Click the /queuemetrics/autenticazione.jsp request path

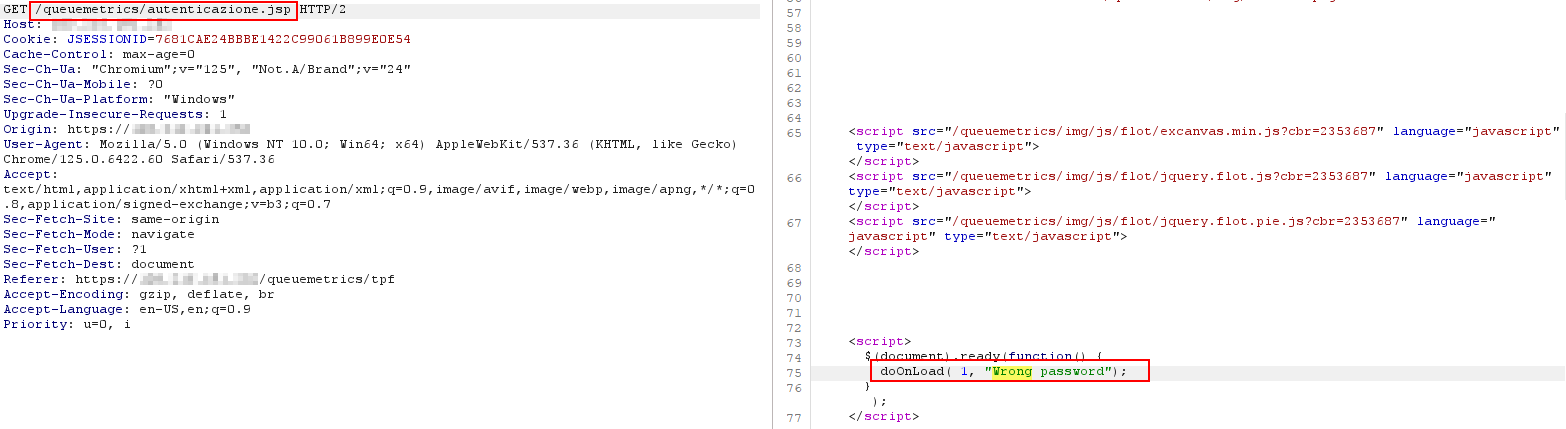coord(163,9)
